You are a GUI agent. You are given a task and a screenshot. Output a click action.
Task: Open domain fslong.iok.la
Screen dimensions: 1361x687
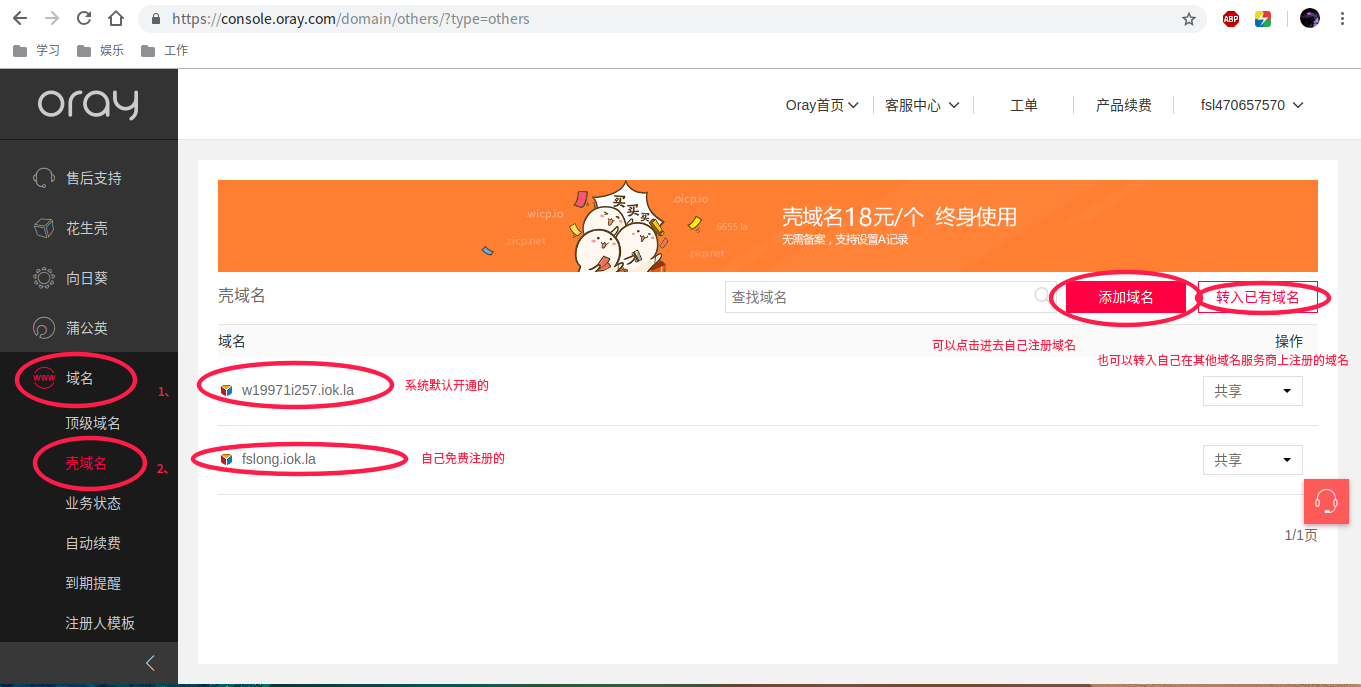pyautogui.click(x=279, y=459)
